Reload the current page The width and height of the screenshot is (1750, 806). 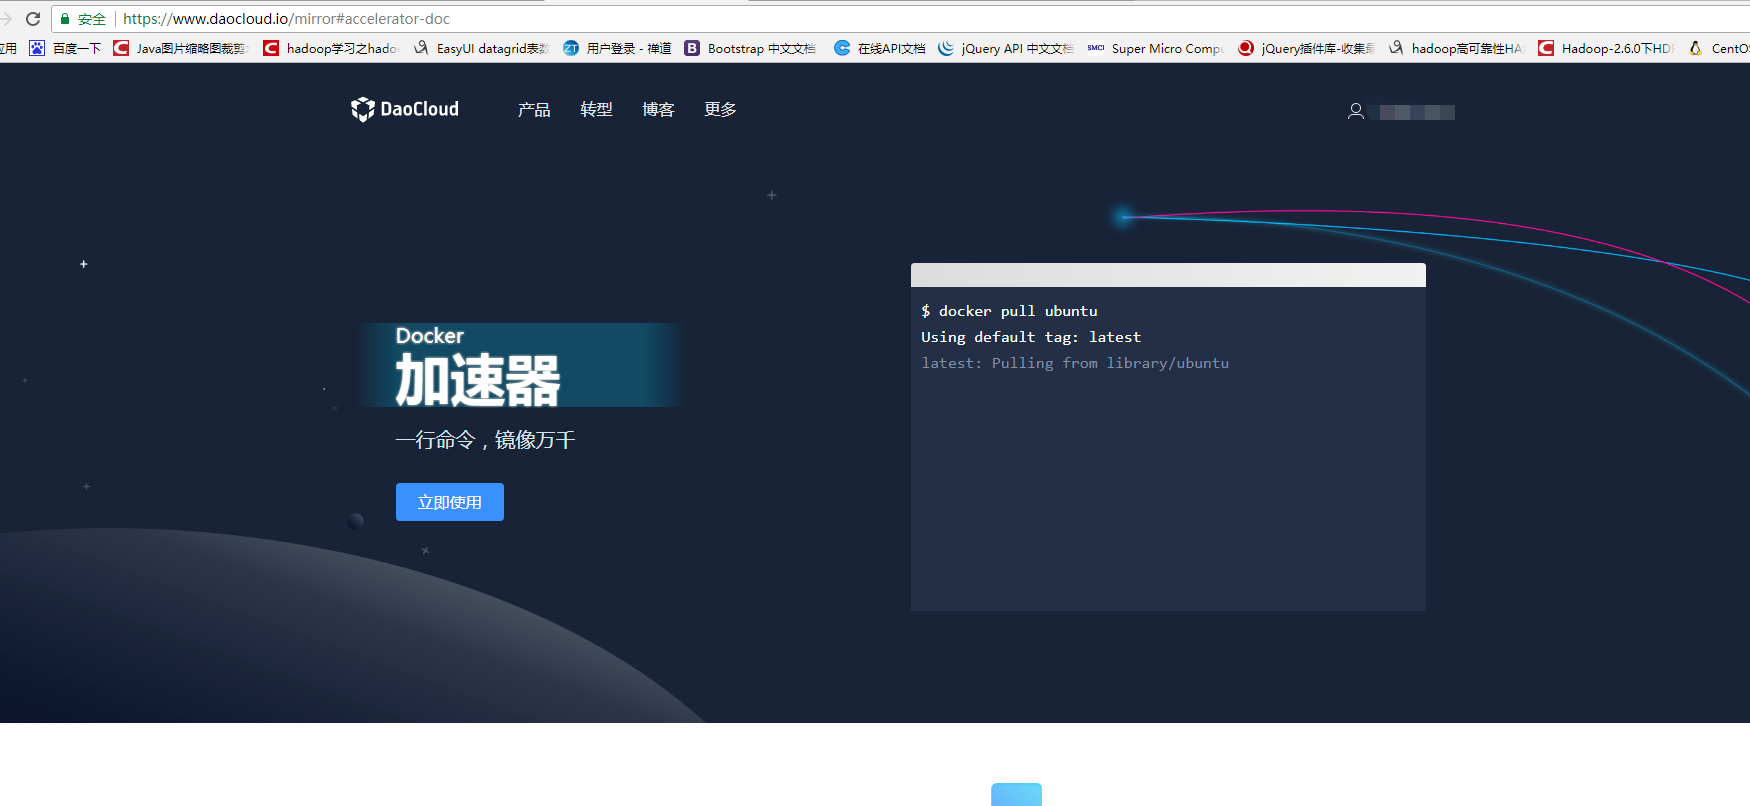point(33,19)
